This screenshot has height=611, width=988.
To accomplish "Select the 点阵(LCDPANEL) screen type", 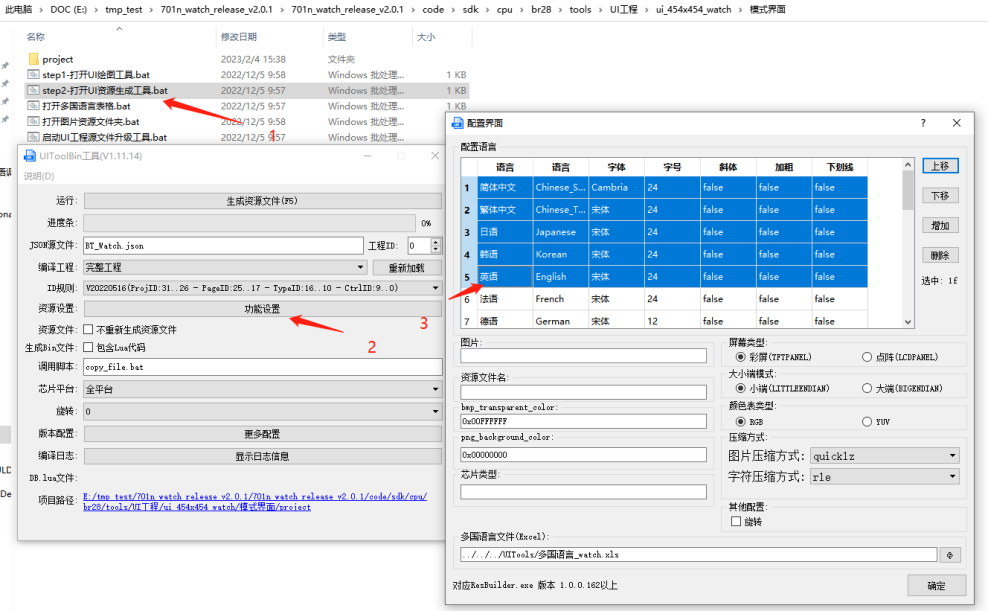I will click(867, 357).
